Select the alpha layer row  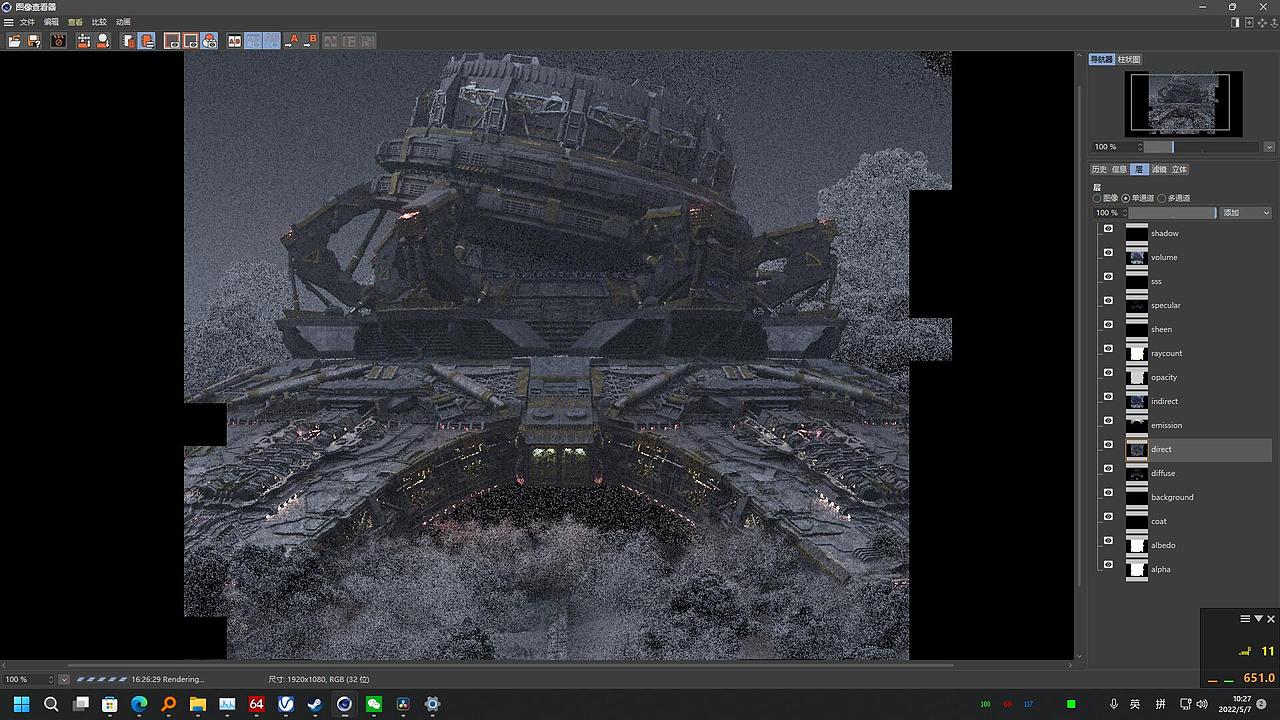pyautogui.click(x=1185, y=569)
